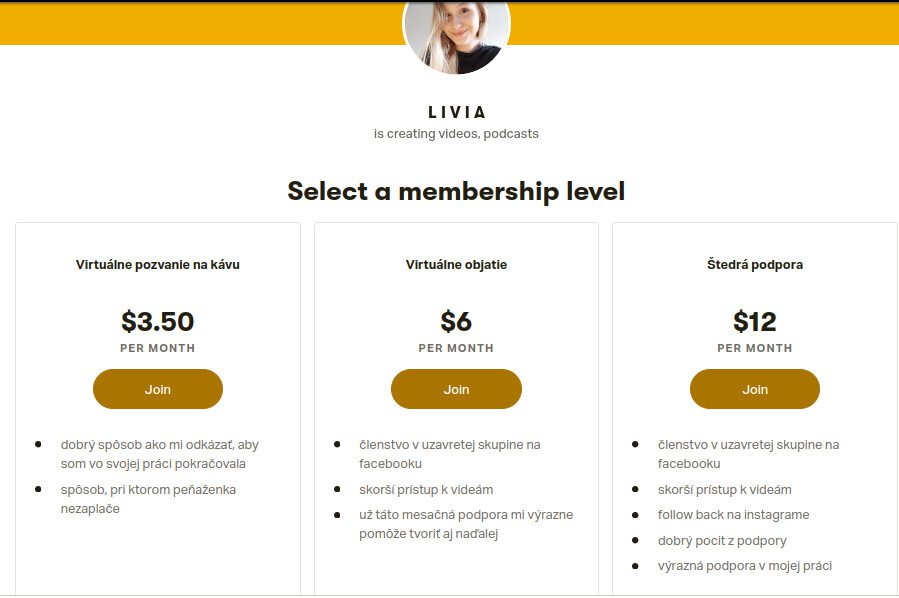Image resolution: width=899 pixels, height=598 pixels.
Task: Join the $3.50 per month tier
Action: (158, 389)
